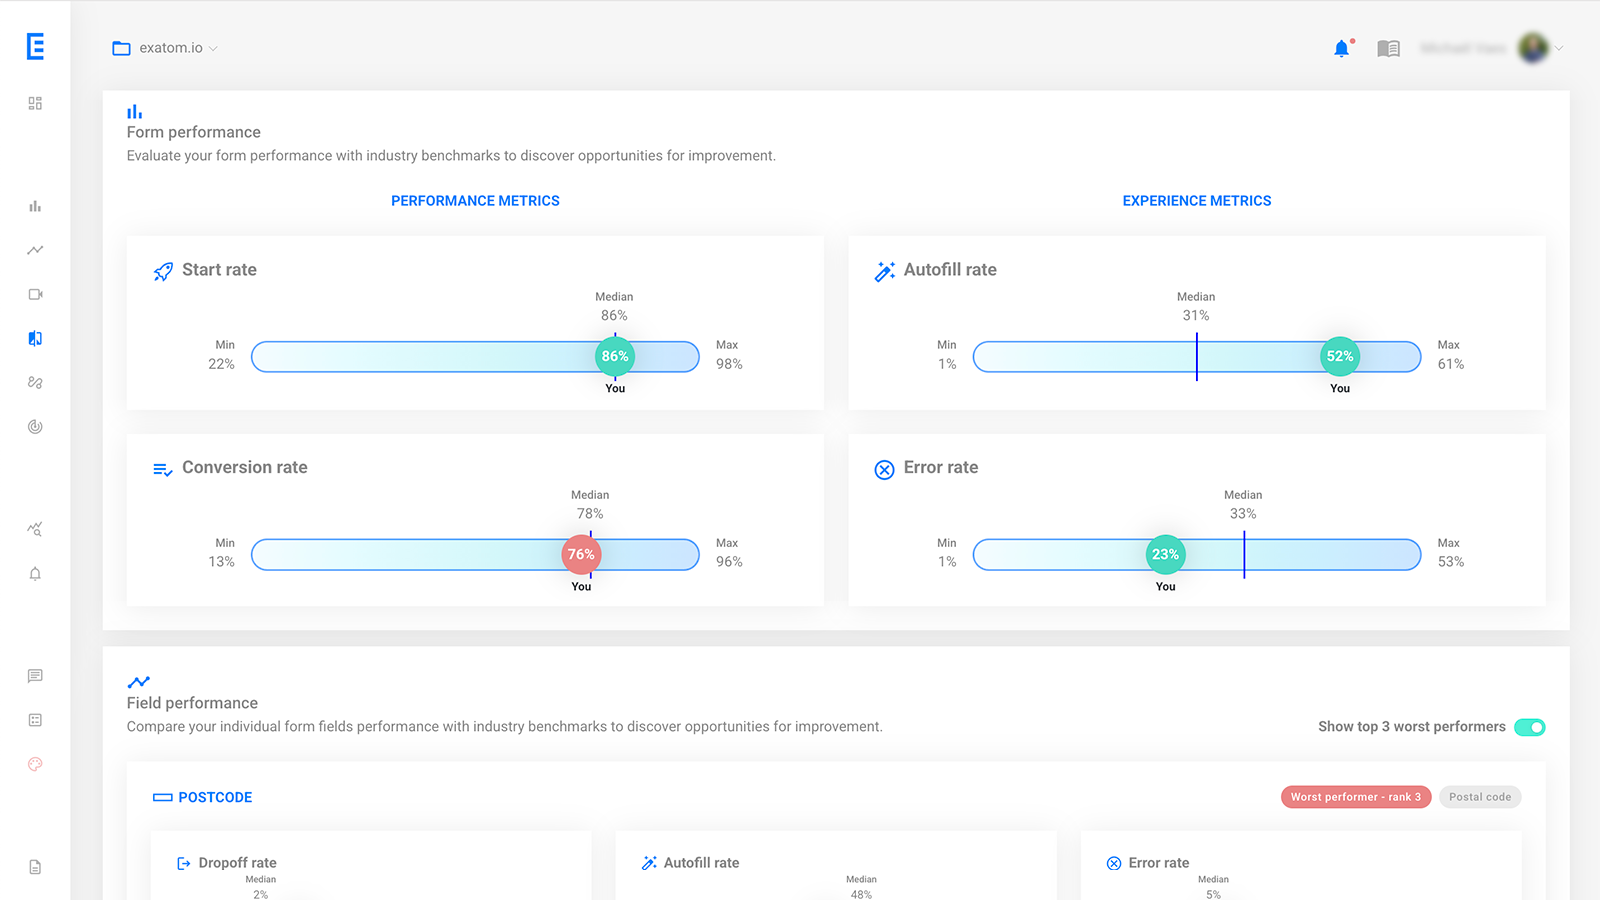1600x900 pixels.
Task: Click the user avatar photo
Action: 1532,48
